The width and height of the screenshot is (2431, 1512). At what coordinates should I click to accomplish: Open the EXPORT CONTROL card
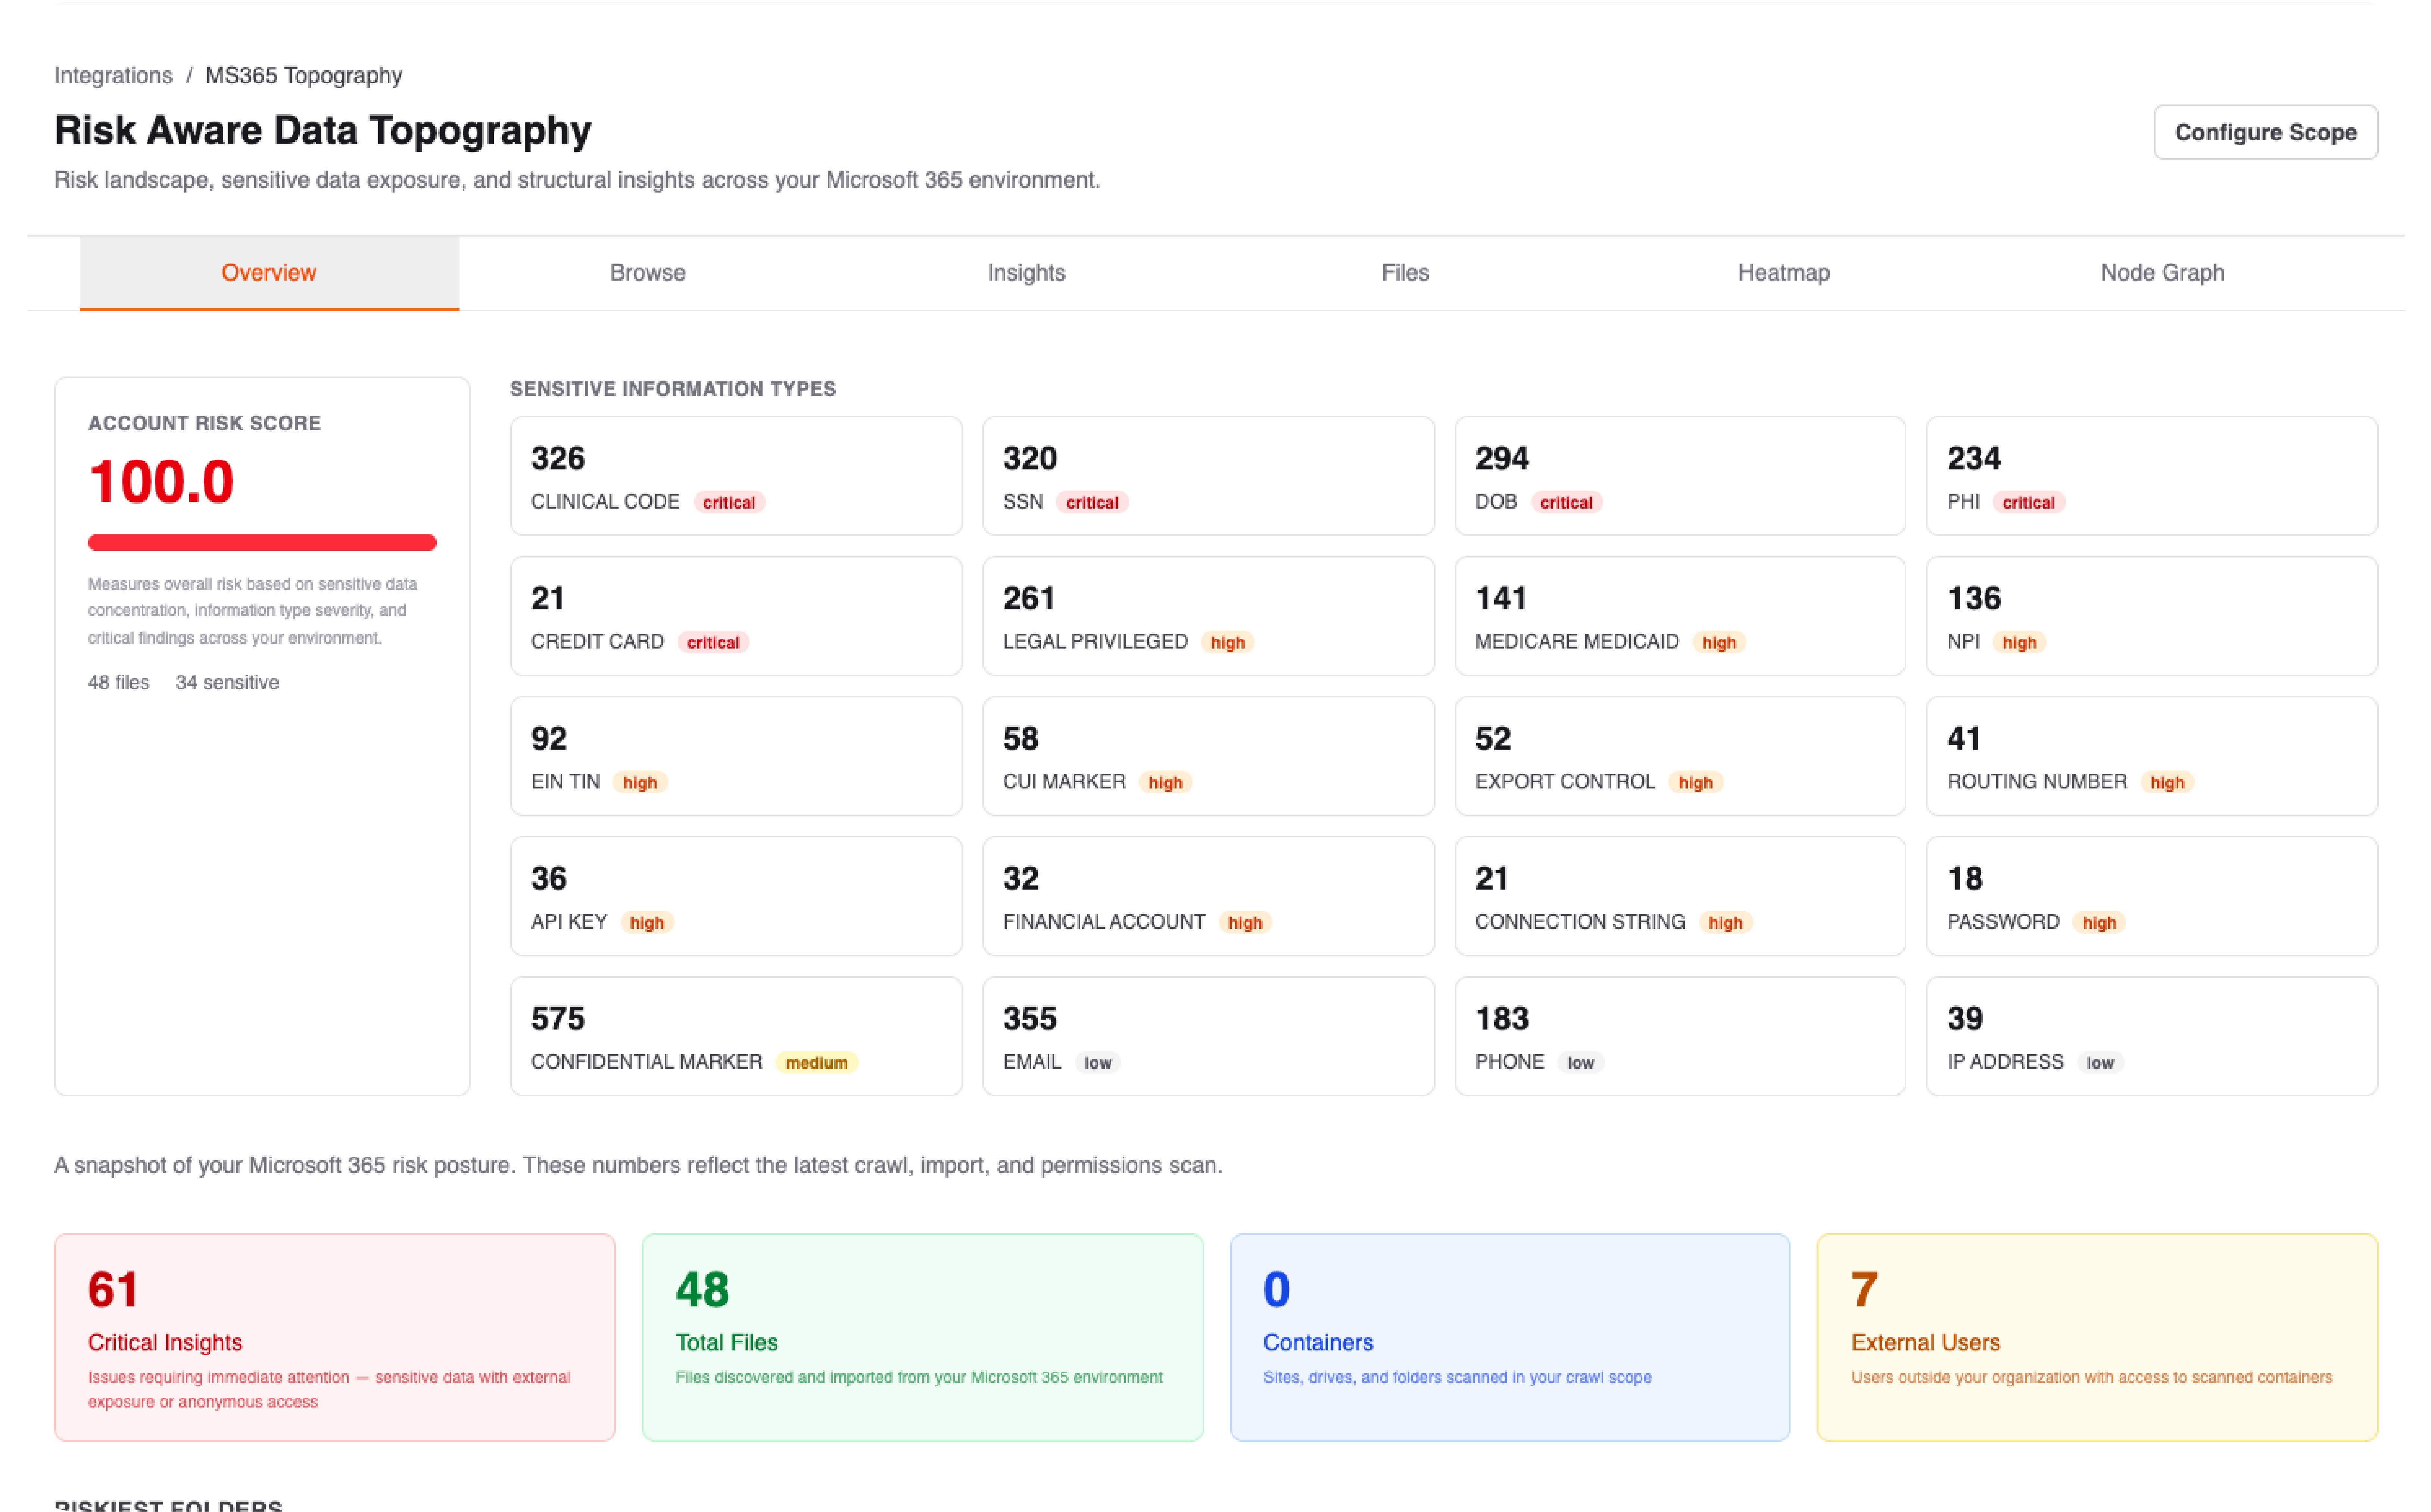point(1680,756)
